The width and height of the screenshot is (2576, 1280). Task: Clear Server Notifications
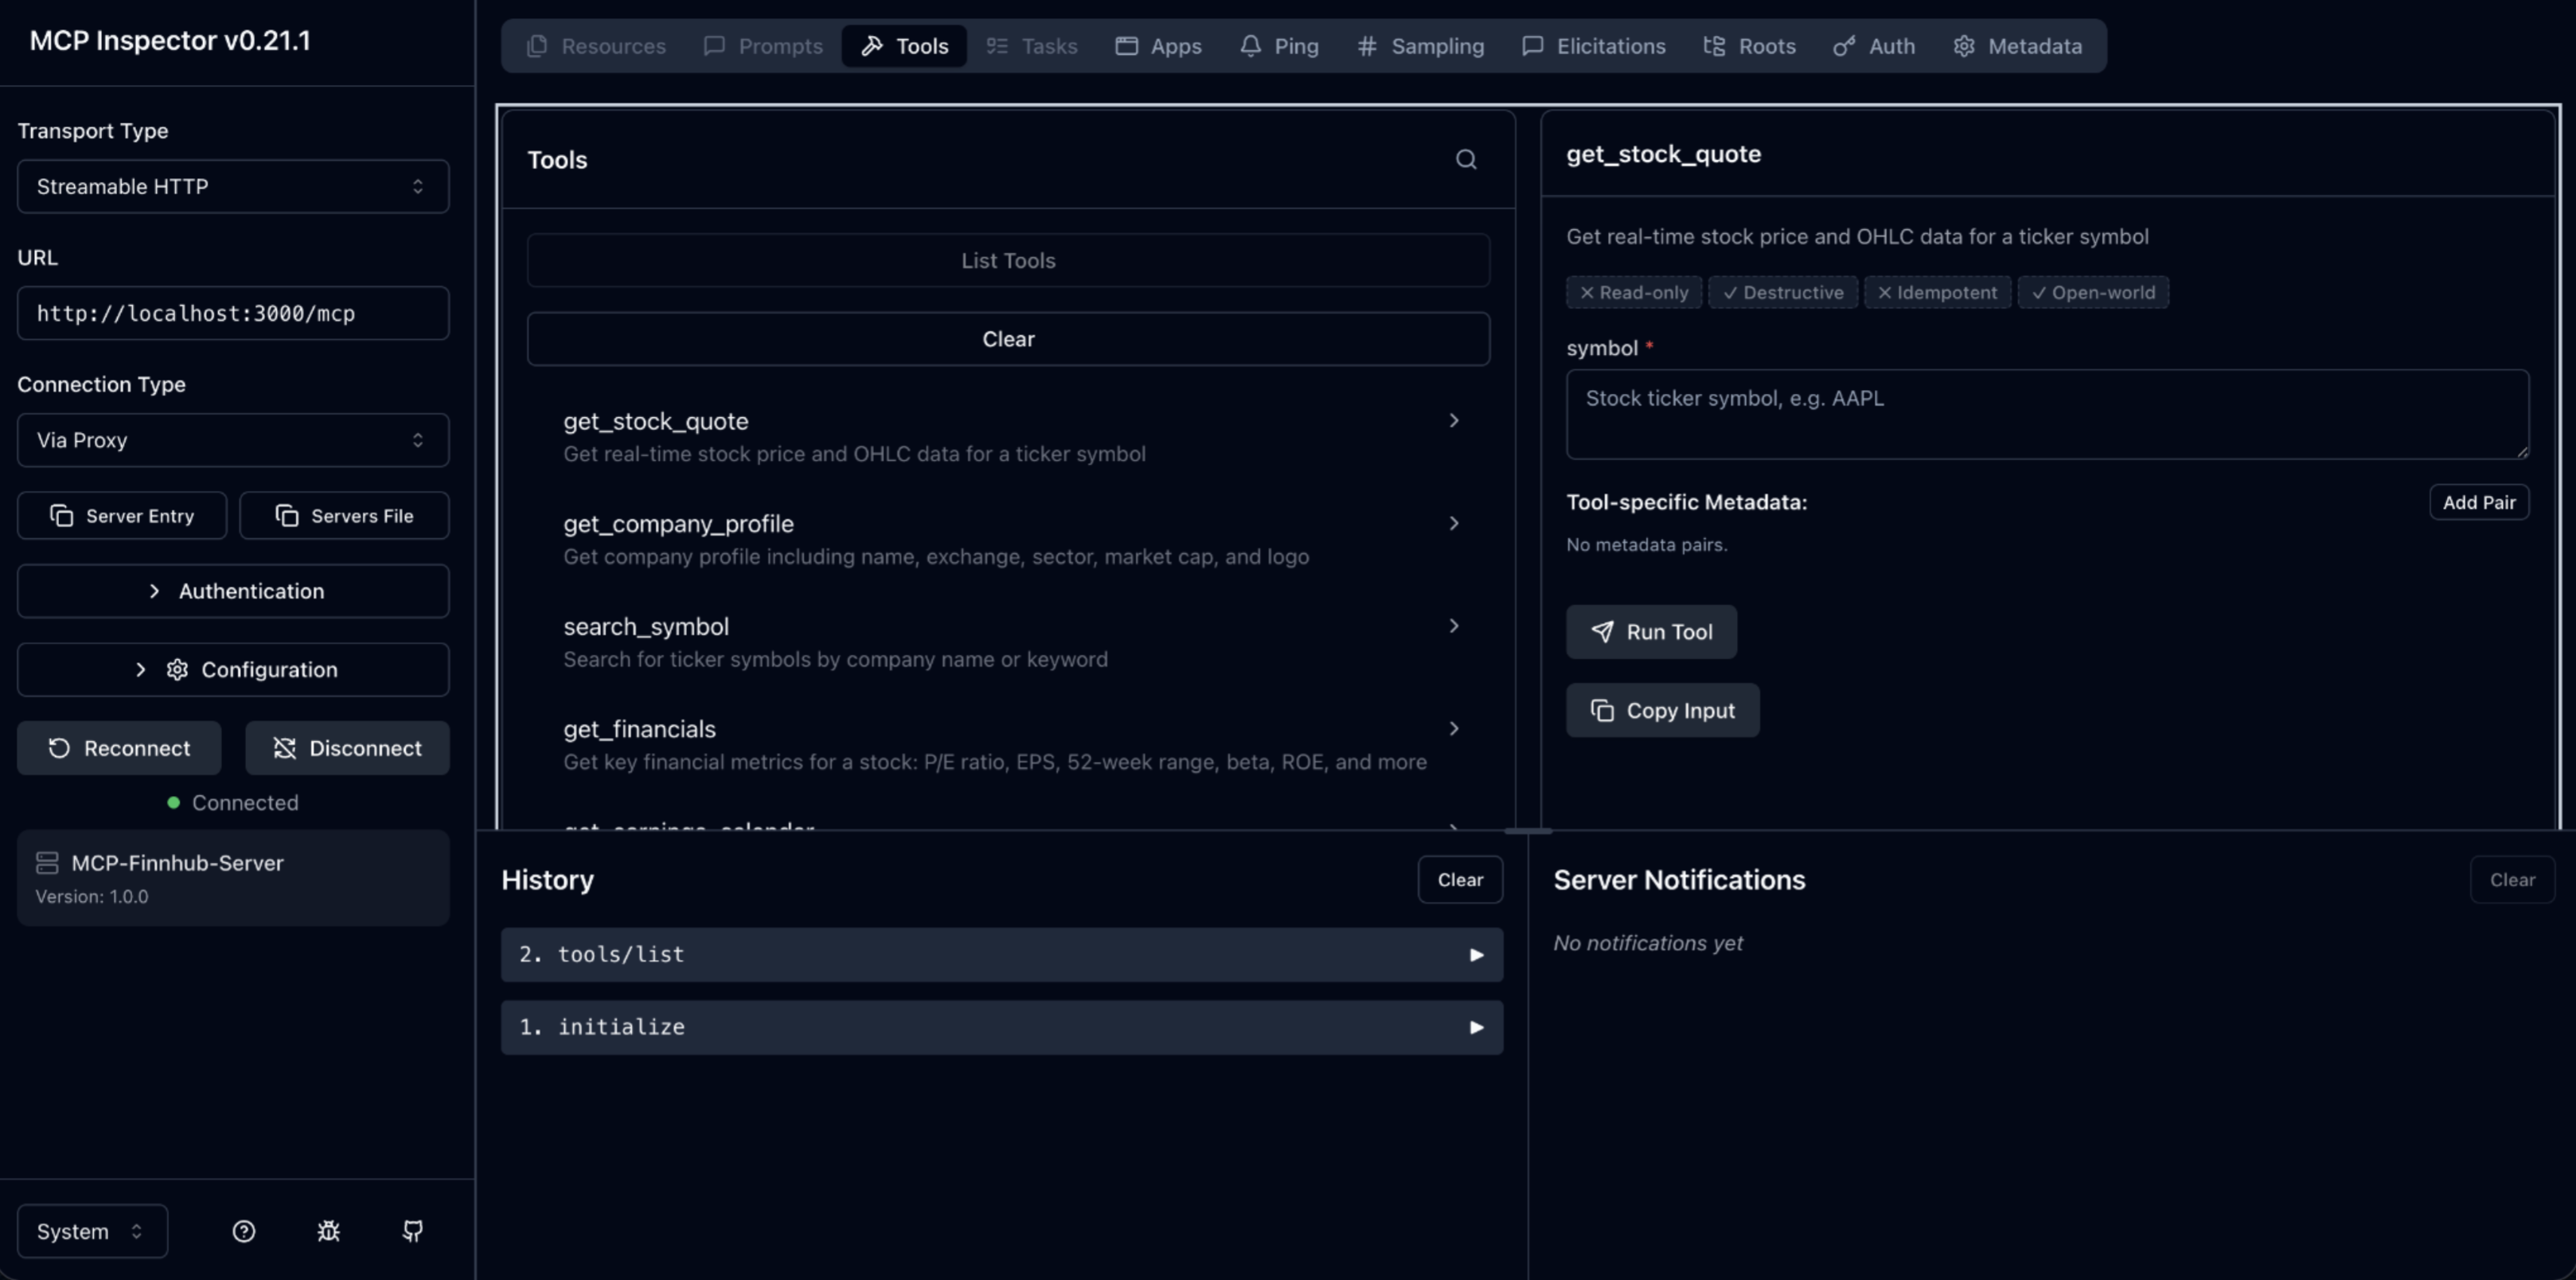click(x=2513, y=880)
